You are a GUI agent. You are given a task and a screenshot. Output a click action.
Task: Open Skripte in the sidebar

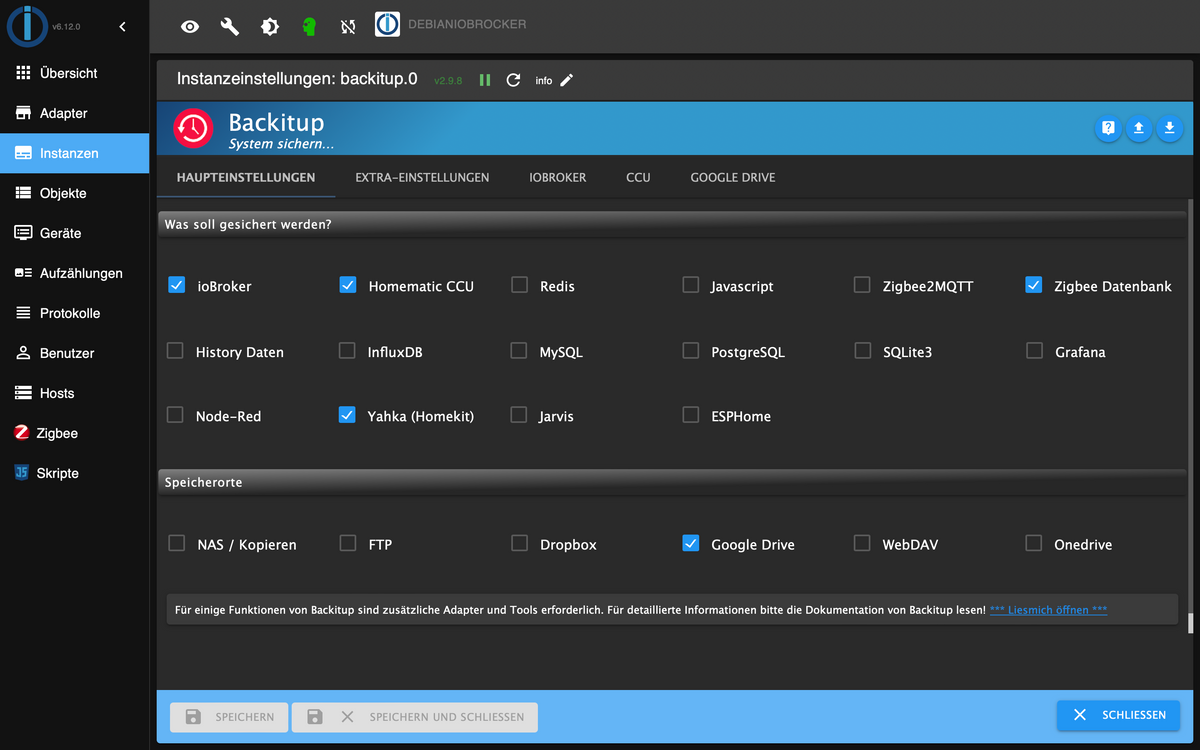click(74, 473)
